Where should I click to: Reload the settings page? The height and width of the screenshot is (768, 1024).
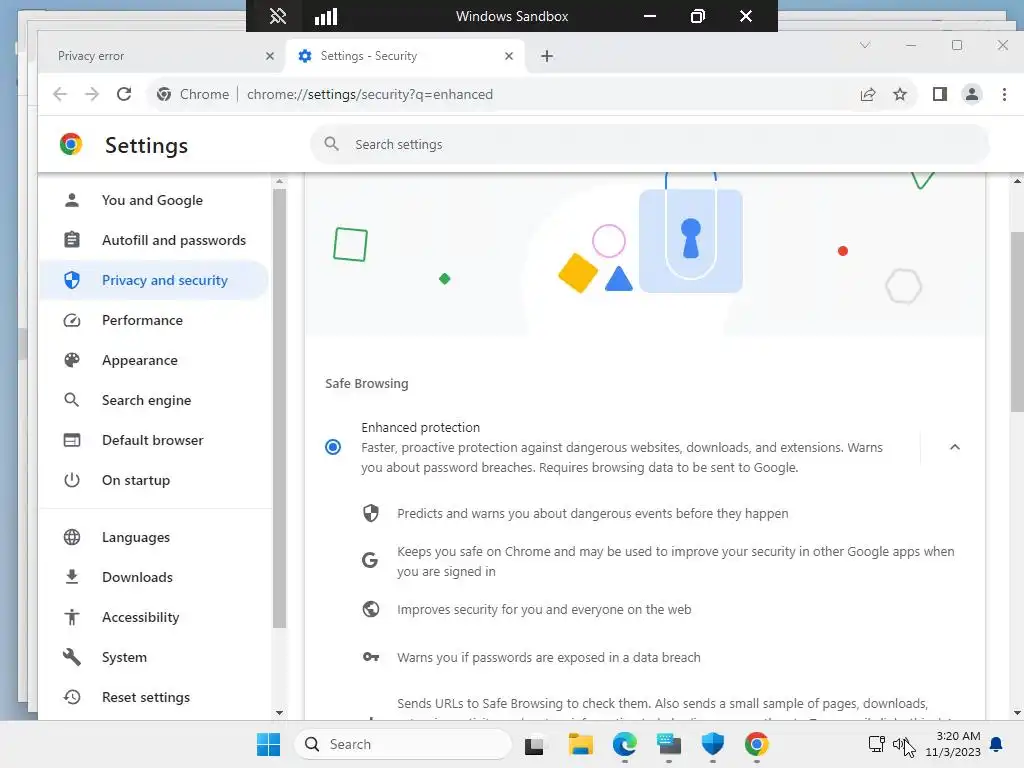[x=124, y=94]
